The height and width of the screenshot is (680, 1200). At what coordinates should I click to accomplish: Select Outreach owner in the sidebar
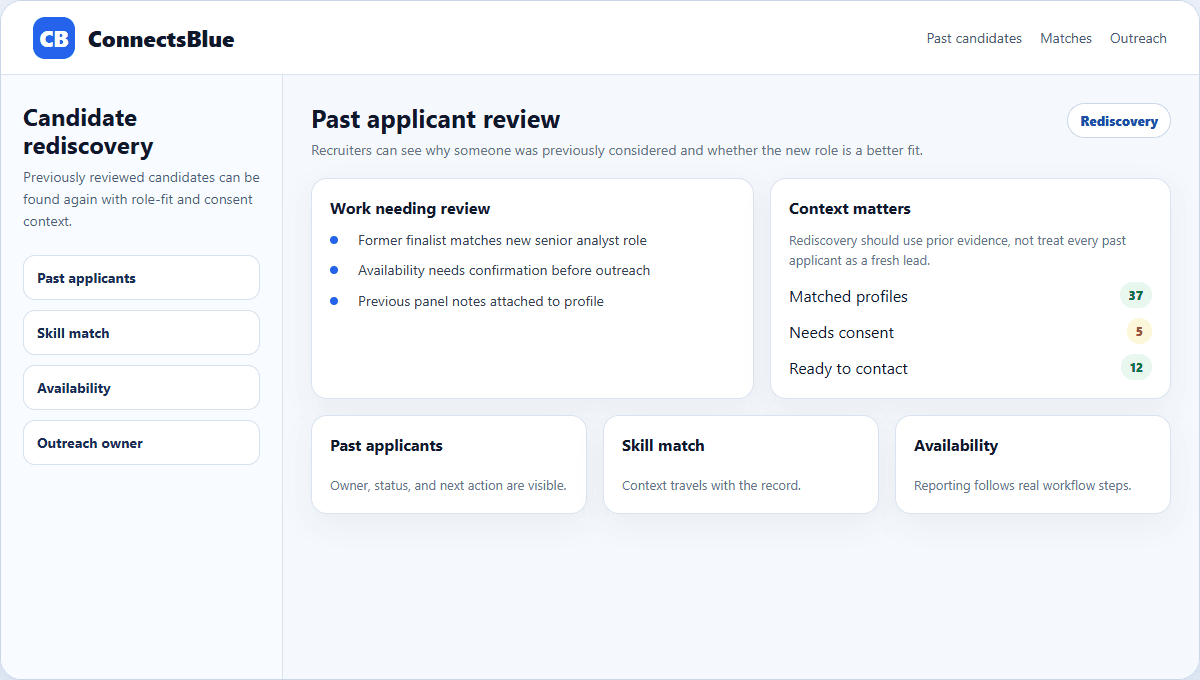coord(141,443)
